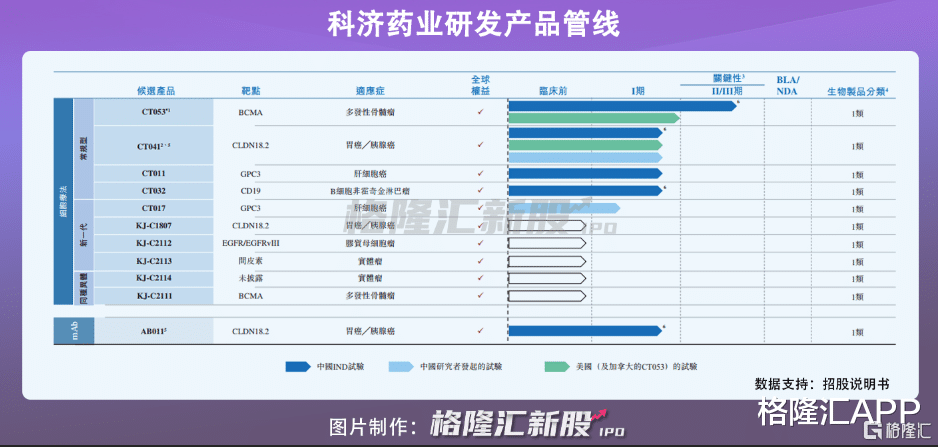Select the KJ-C1807 product cell

pos(154,226)
